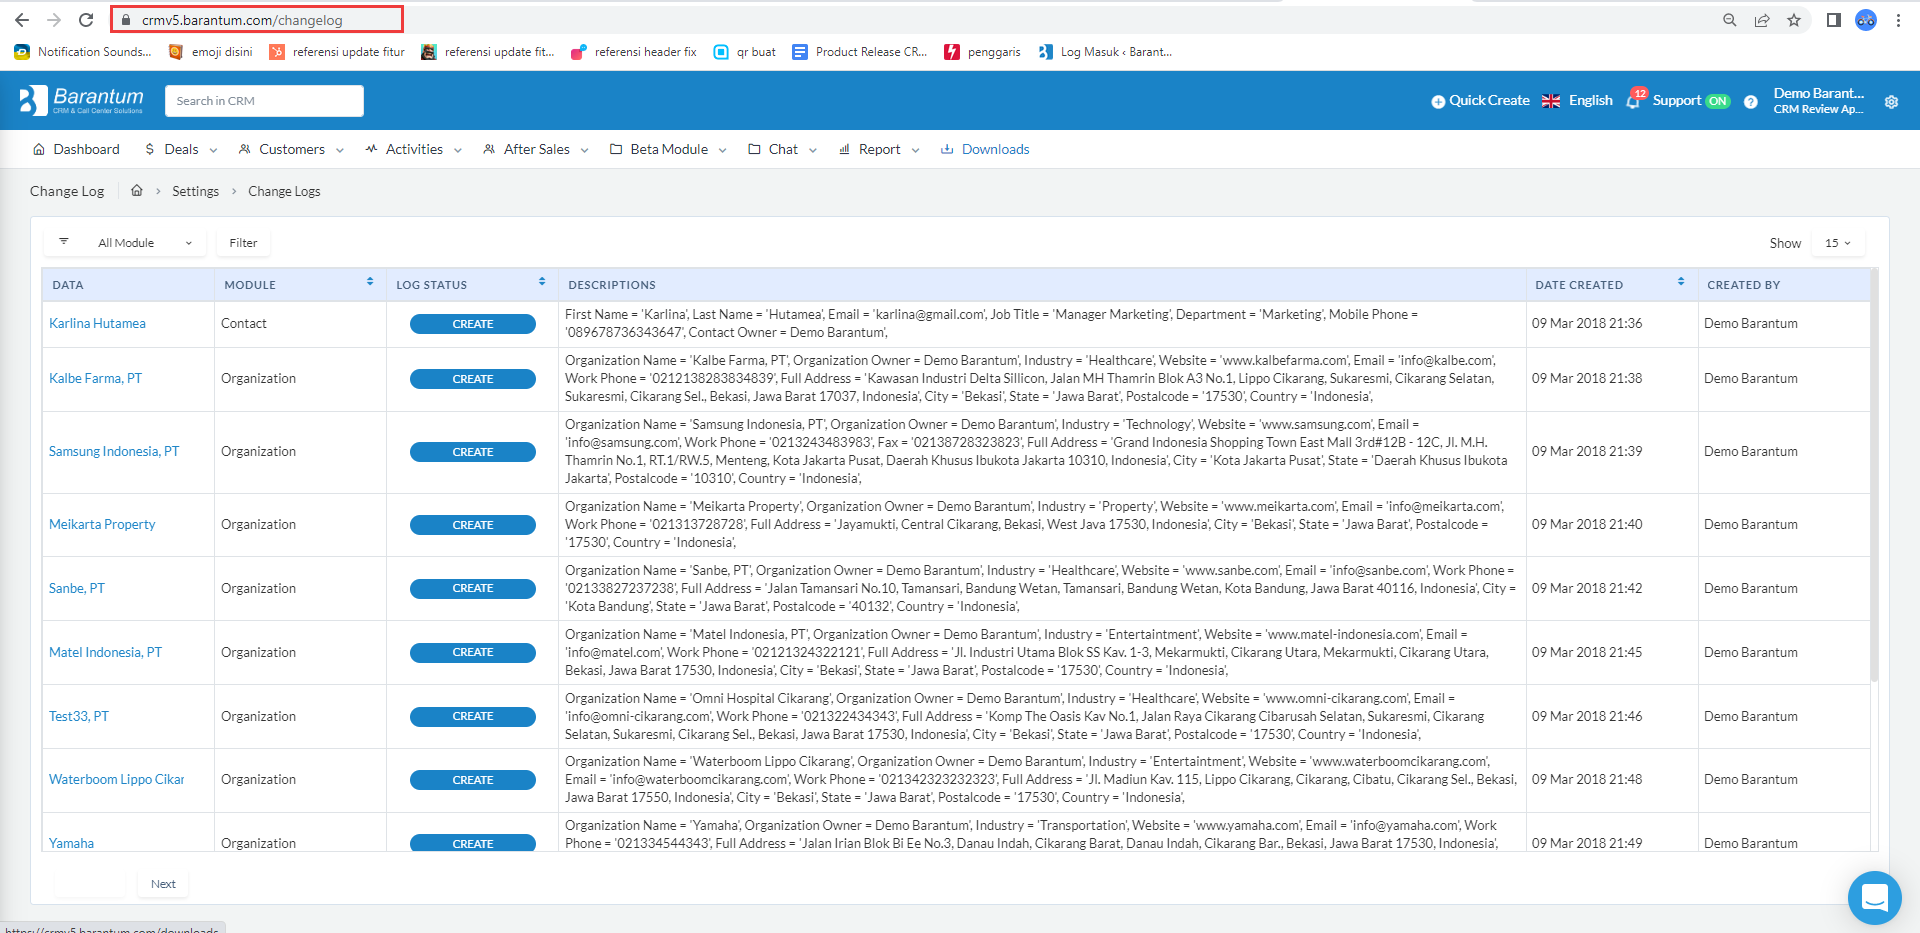Sort by Date Created column arrows

(x=1681, y=282)
